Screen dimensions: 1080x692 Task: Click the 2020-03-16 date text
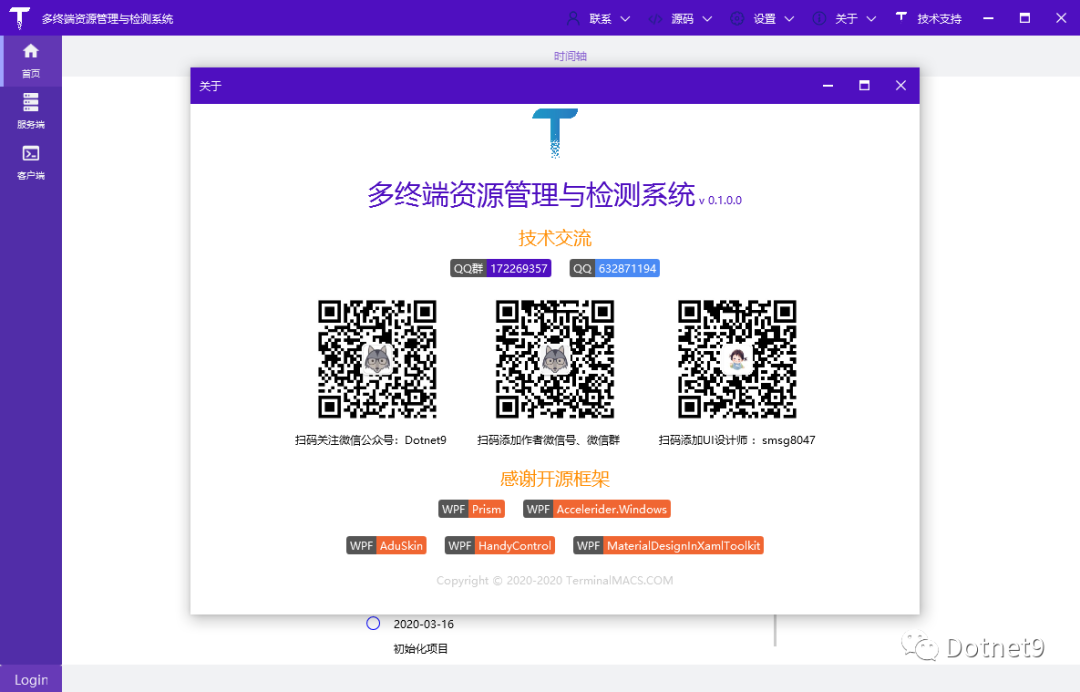(x=424, y=625)
